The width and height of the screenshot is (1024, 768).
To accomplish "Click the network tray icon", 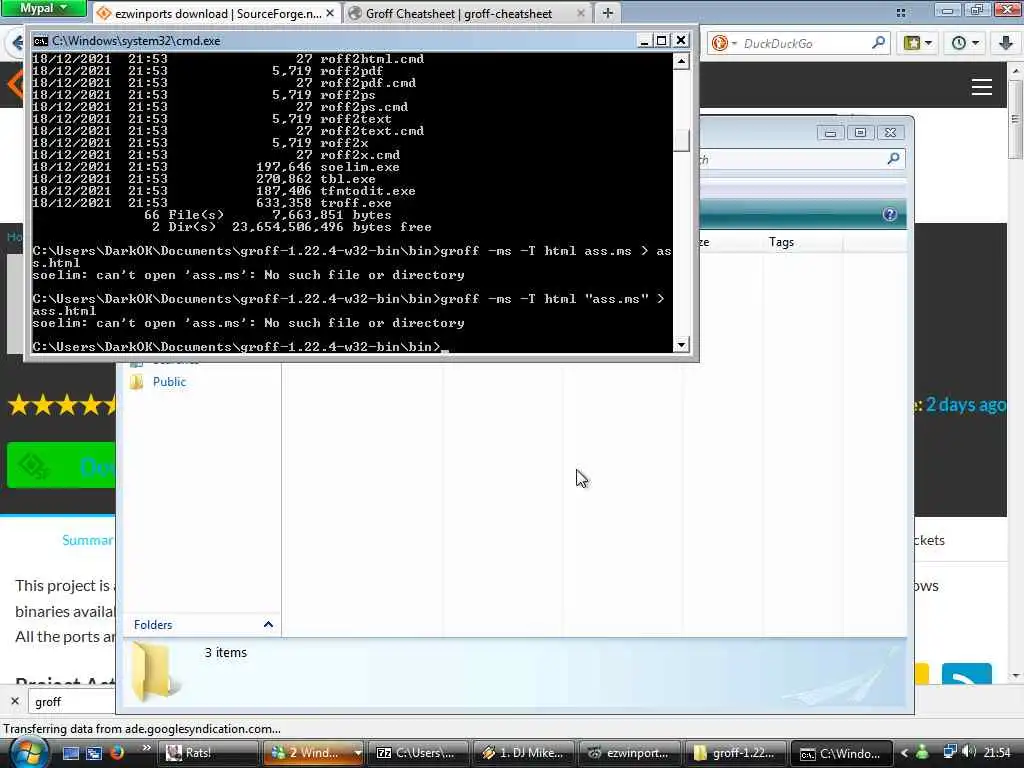I will pos(950,753).
